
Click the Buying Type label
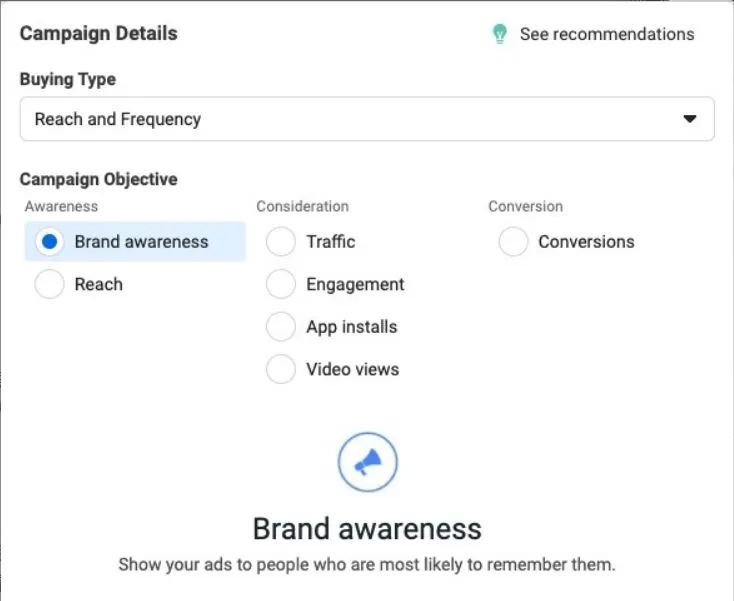coord(67,79)
